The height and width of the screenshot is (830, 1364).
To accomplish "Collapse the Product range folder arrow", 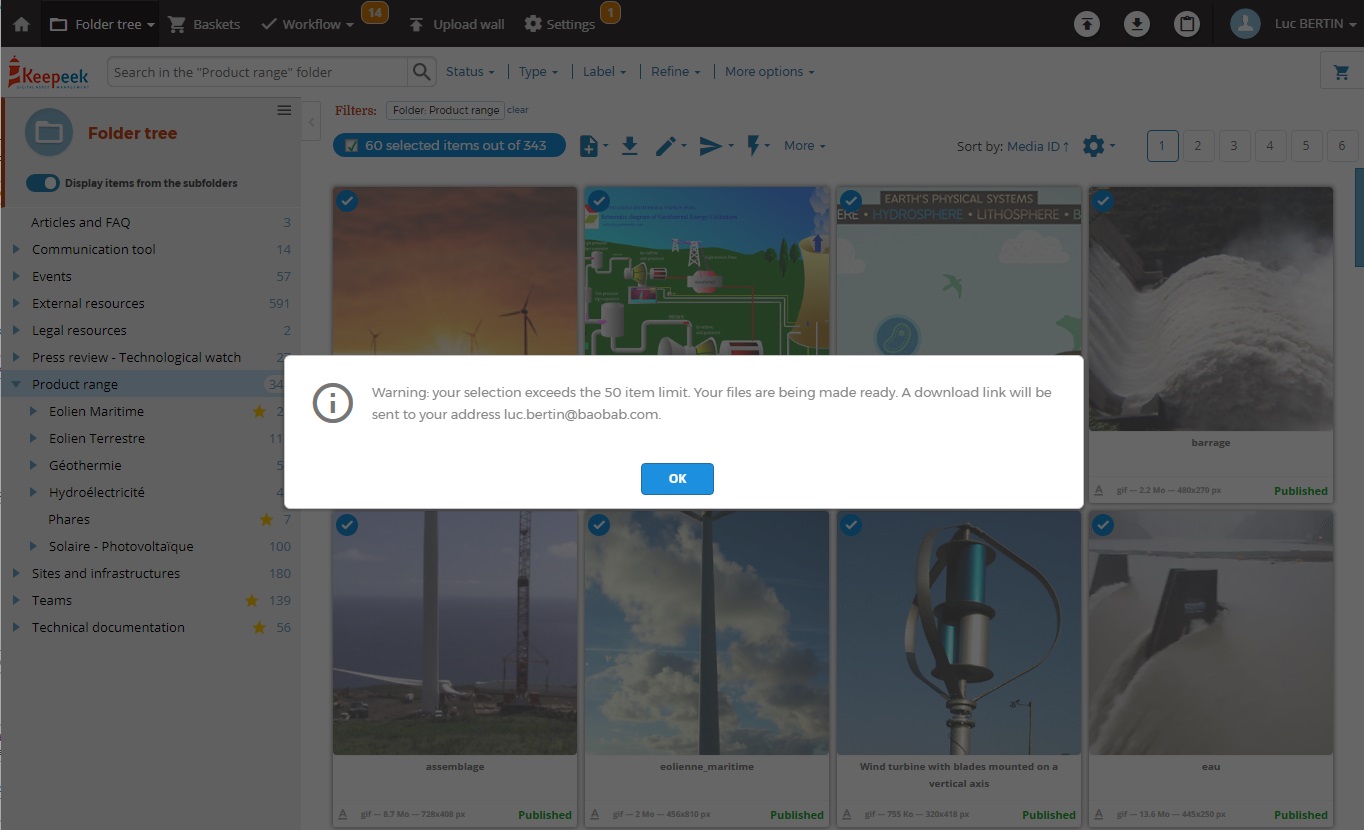I will [16, 385].
